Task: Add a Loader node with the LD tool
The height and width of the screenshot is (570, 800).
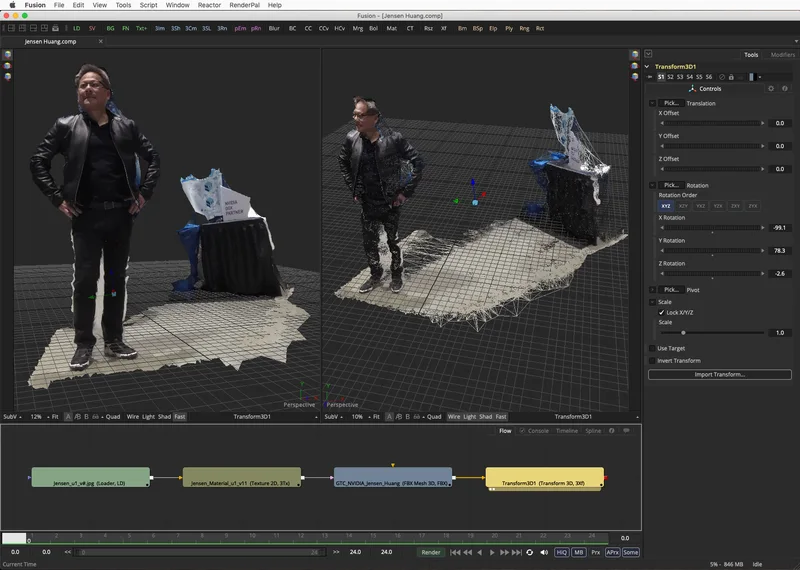Action: click(77, 29)
